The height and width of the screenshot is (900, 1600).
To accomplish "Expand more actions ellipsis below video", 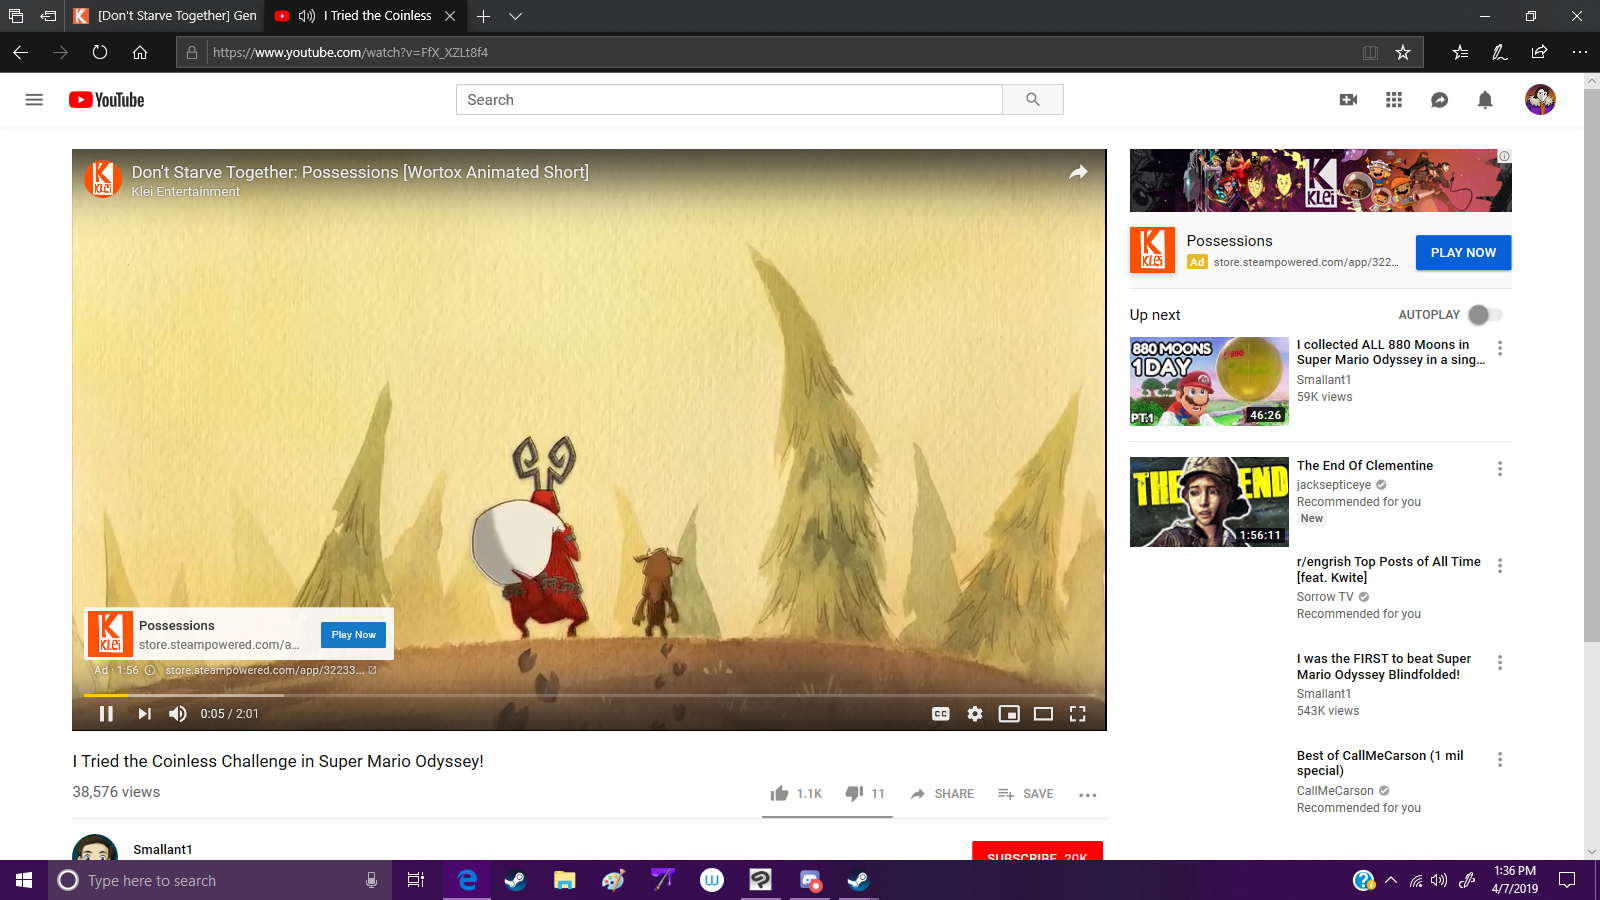I will (1088, 795).
